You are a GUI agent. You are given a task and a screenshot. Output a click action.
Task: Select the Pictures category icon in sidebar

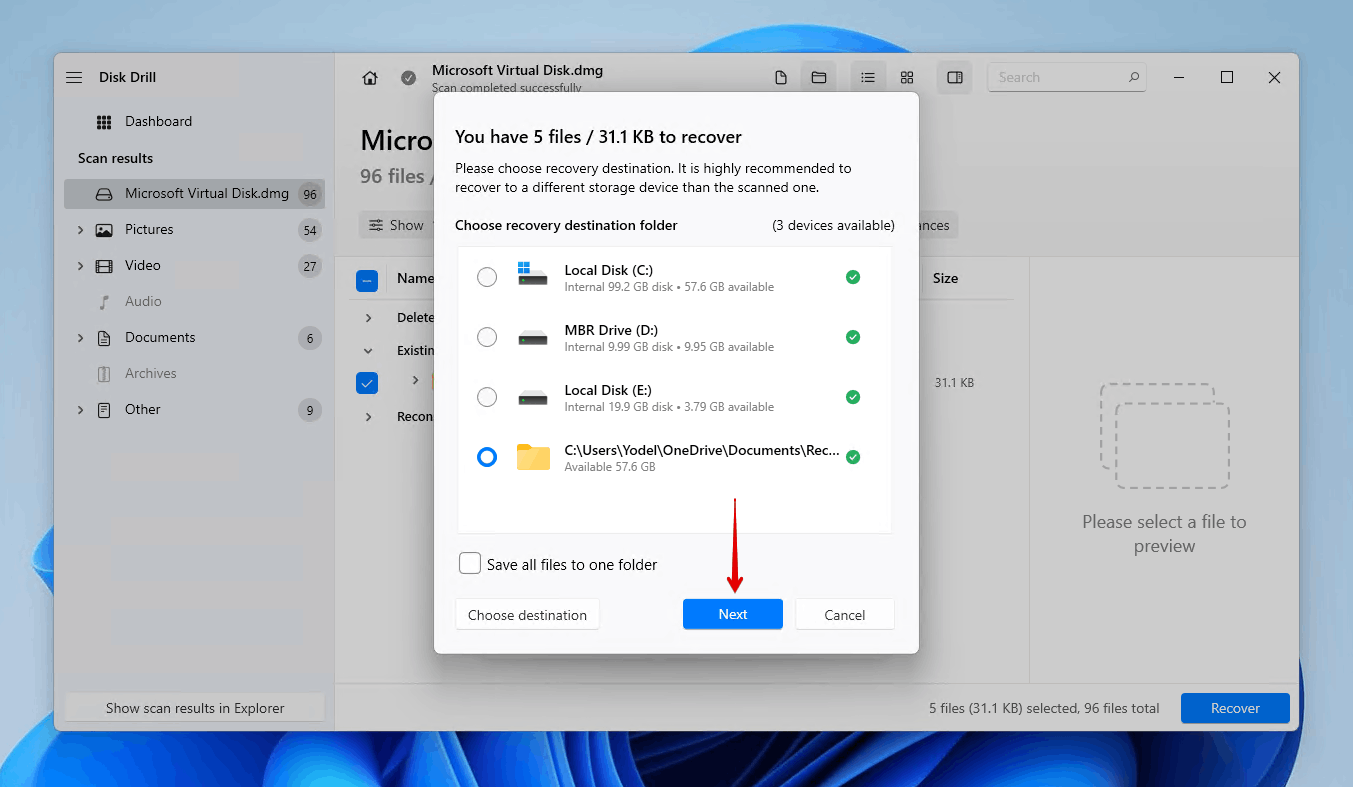coord(105,229)
